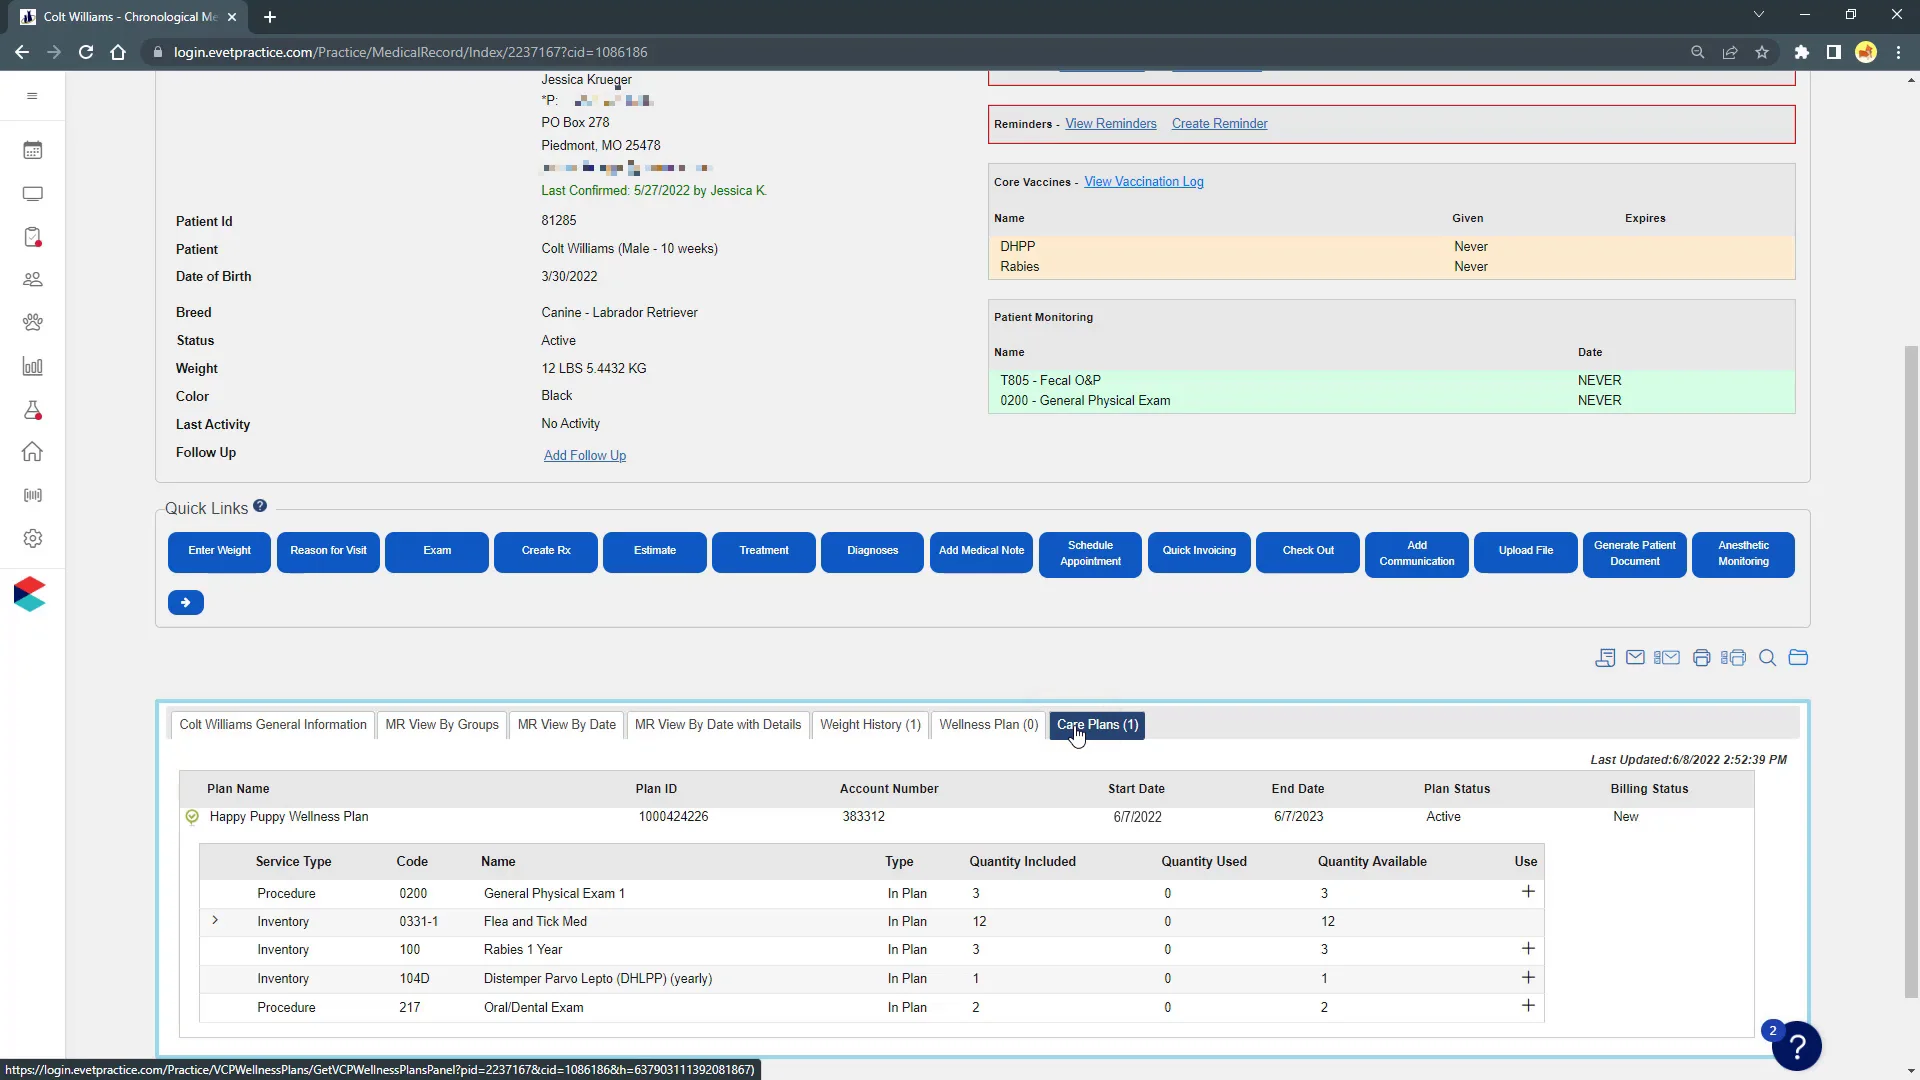Use Distemper Parvo Lepto plus icon
1920x1080 pixels.
1528,977
